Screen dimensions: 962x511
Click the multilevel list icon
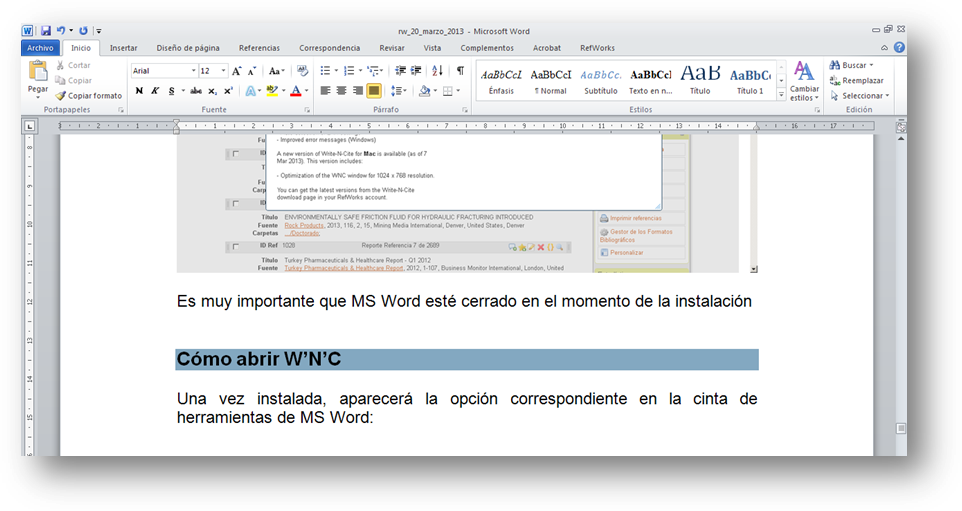373,71
